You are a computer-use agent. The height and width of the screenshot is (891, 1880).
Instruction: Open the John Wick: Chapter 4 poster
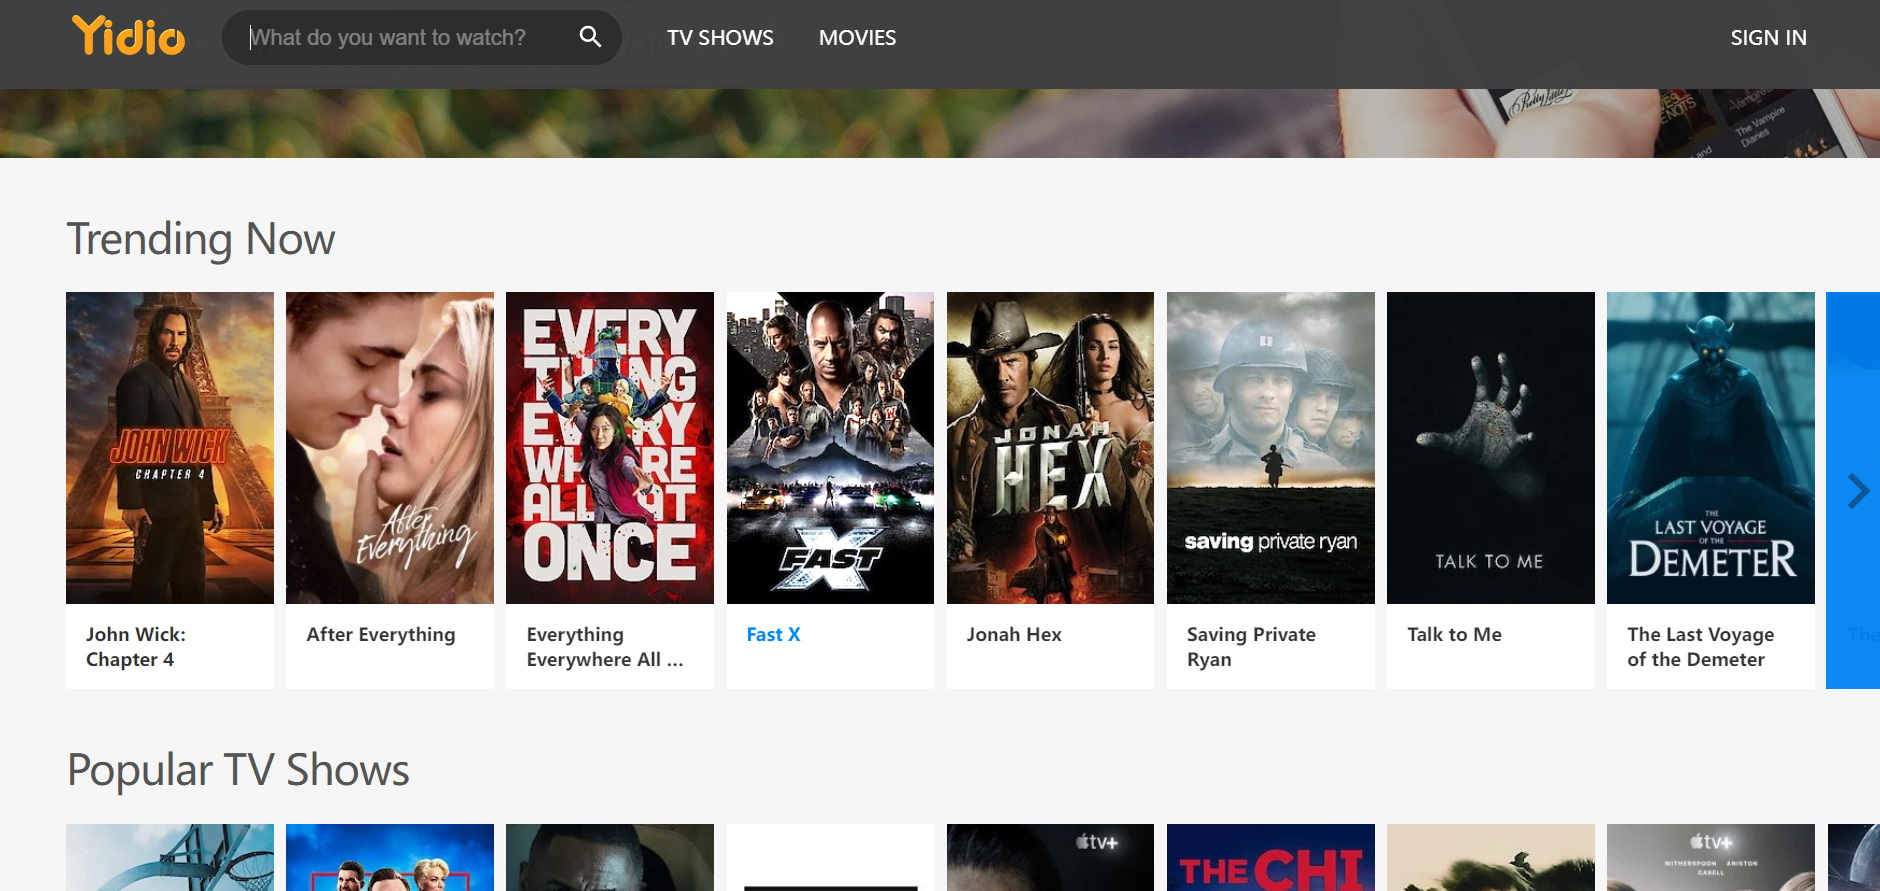click(170, 448)
